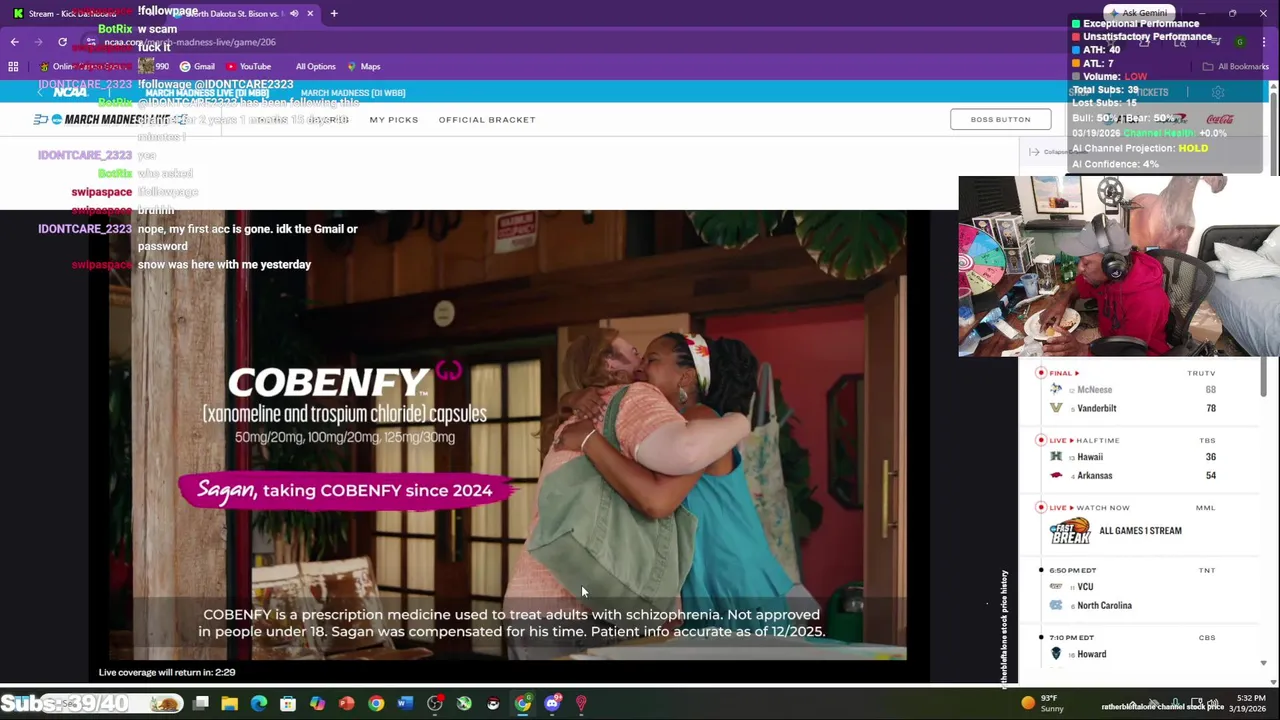Click the NCAA logo in the blue header
The height and width of the screenshot is (720, 1280).
pyautogui.click(x=70, y=92)
